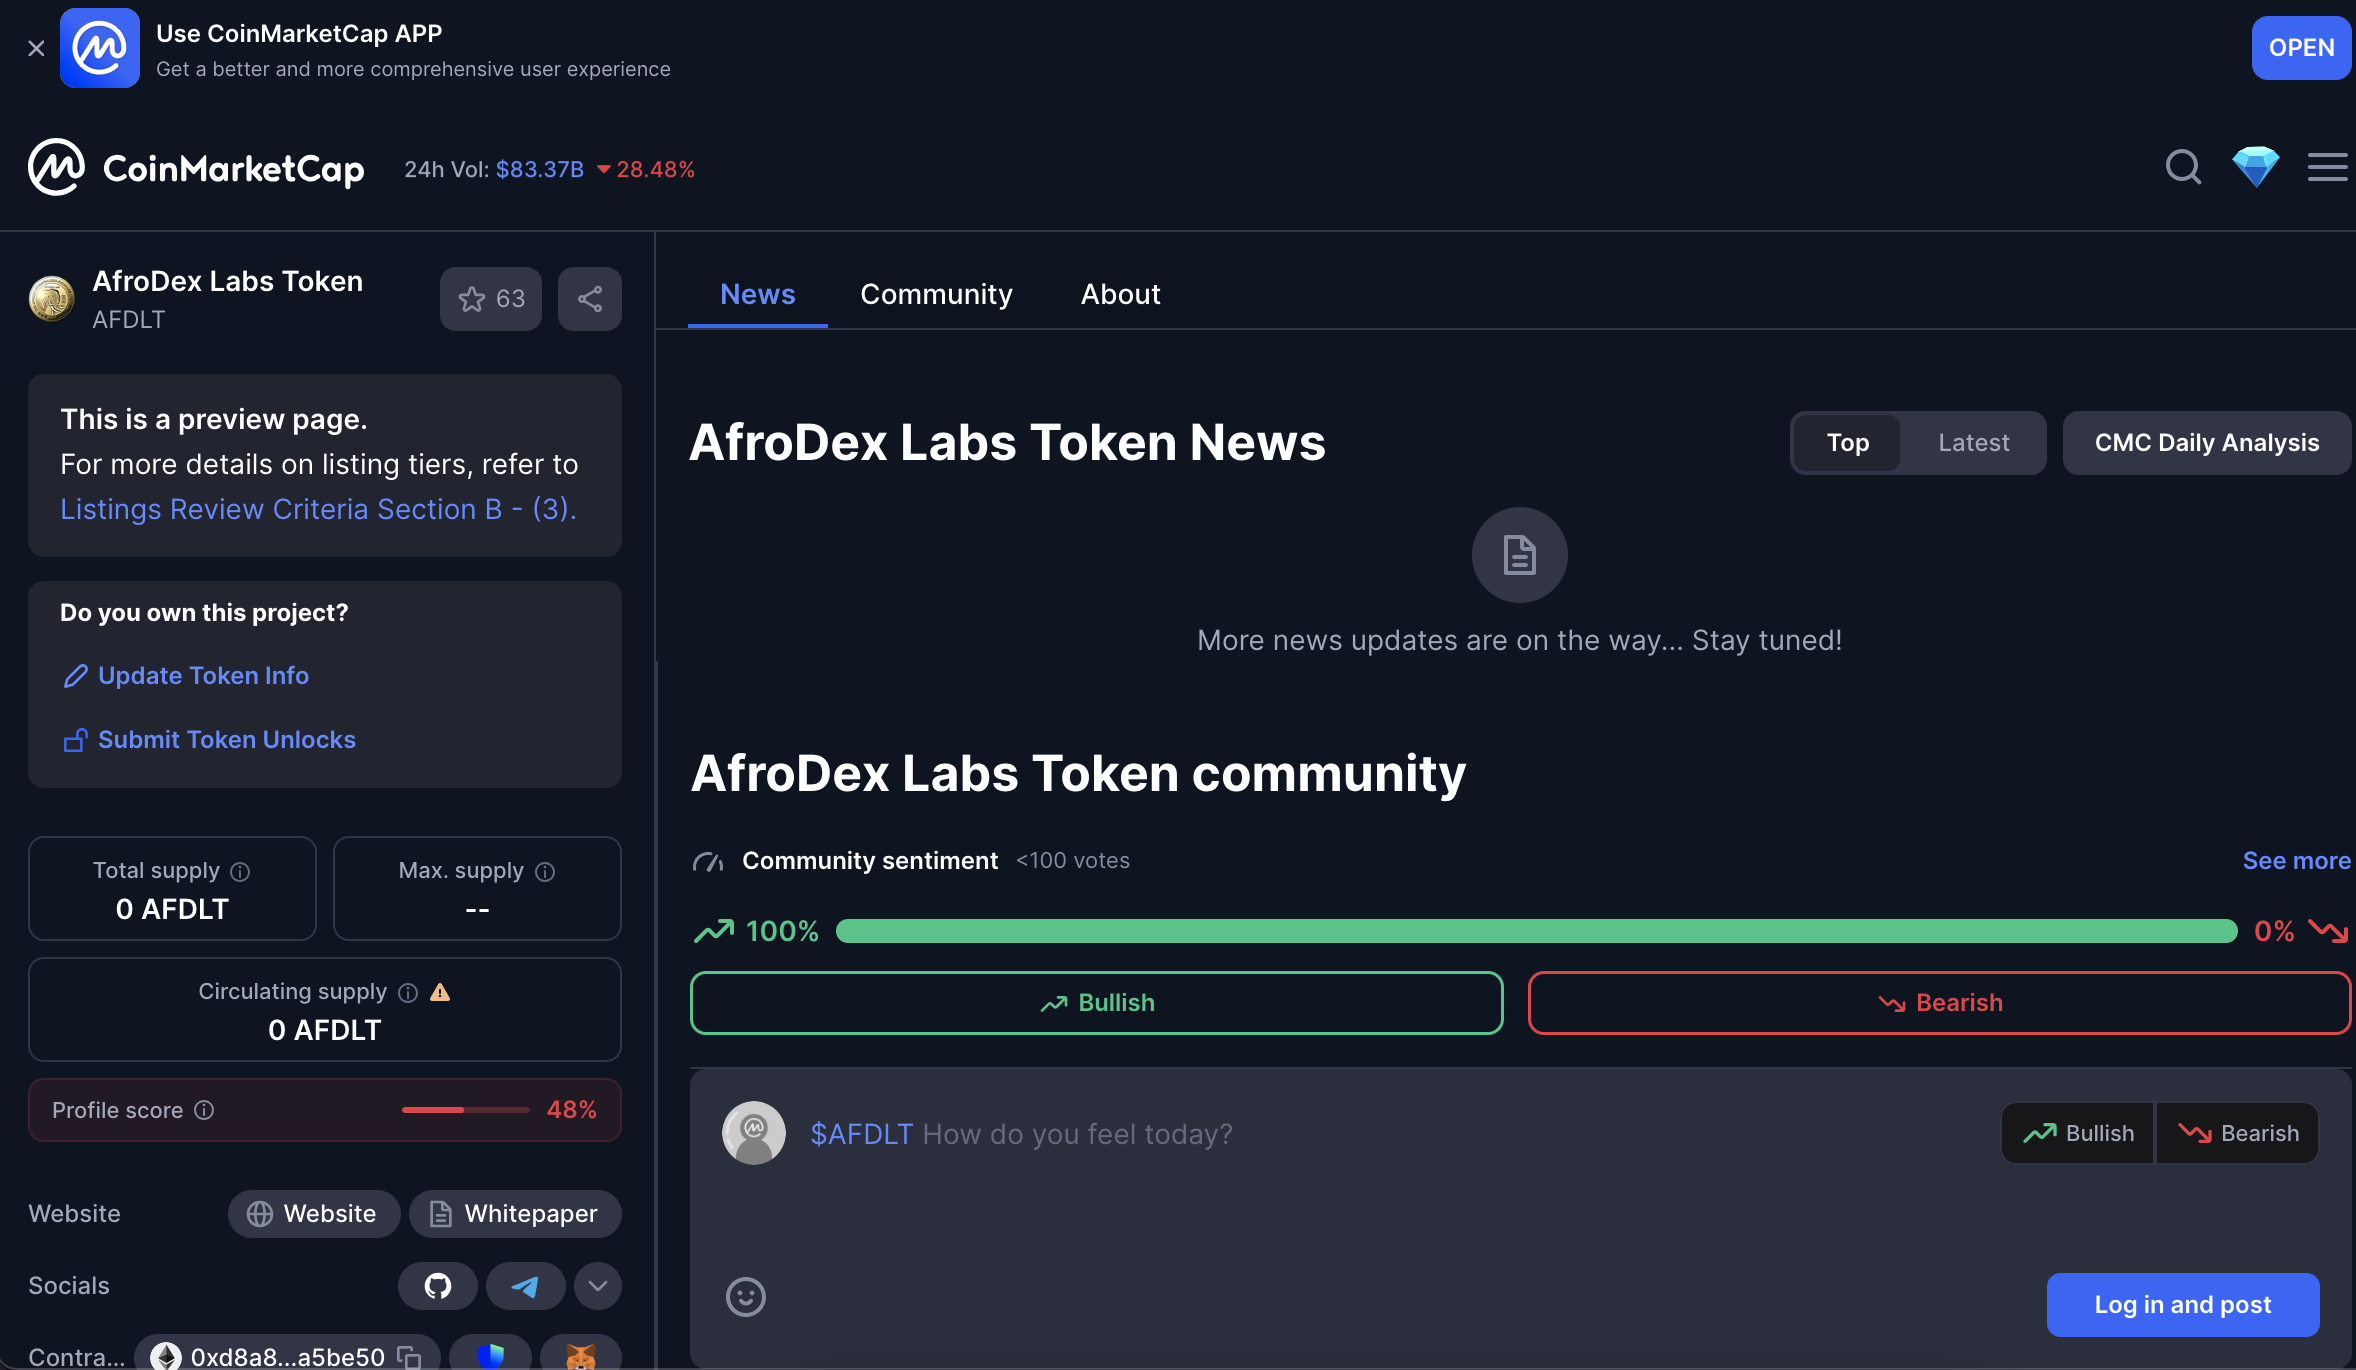This screenshot has width=2356, height=1370.
Task: Switch to the Community tab
Action: tap(937, 294)
